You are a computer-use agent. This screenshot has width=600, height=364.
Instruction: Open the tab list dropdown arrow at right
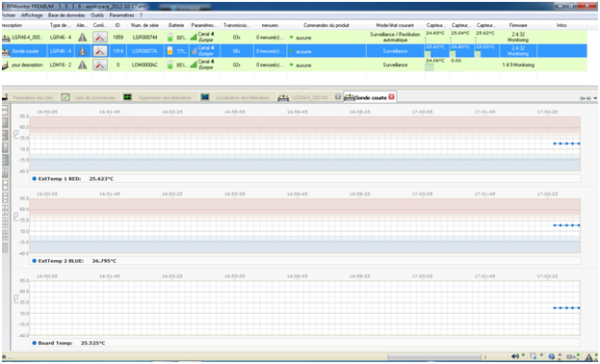point(595,98)
